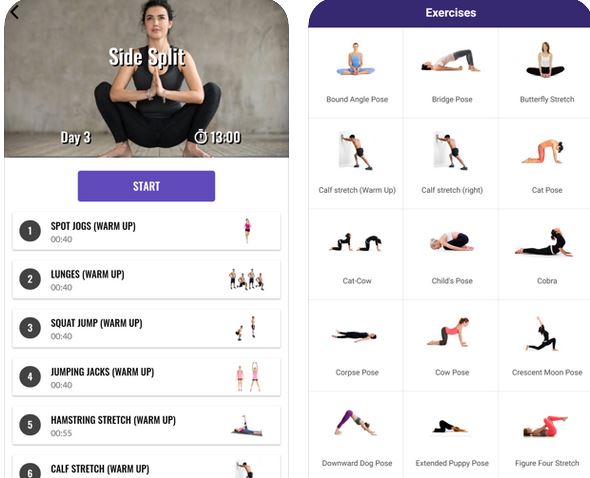Choose the Butterfly Stretch exercise
The width and height of the screenshot is (590, 478).
point(546,73)
